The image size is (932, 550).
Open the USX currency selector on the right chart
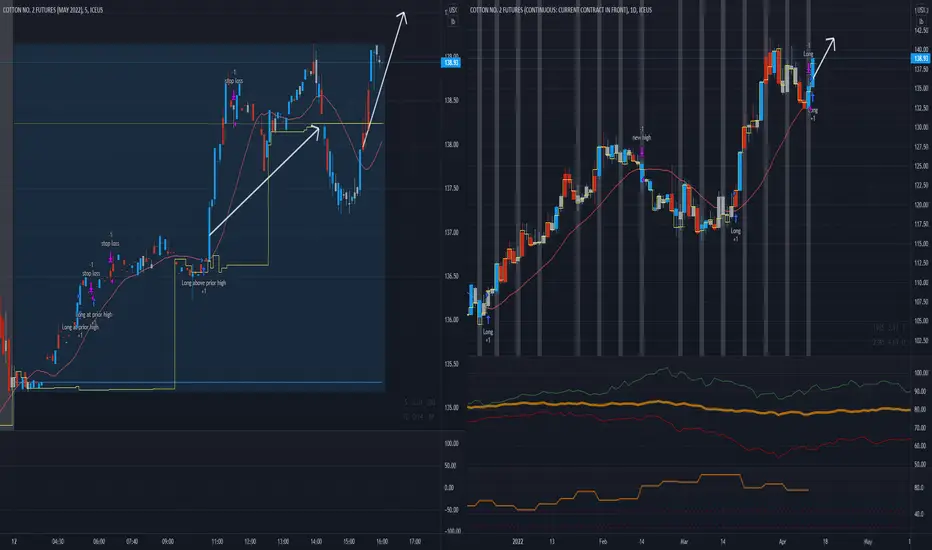pyautogui.click(x=921, y=10)
